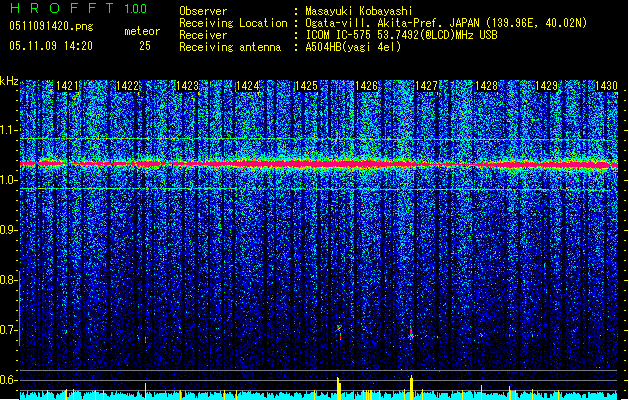Click the 1424 time marker
The width and height of the screenshot is (629, 400).
click(x=247, y=86)
